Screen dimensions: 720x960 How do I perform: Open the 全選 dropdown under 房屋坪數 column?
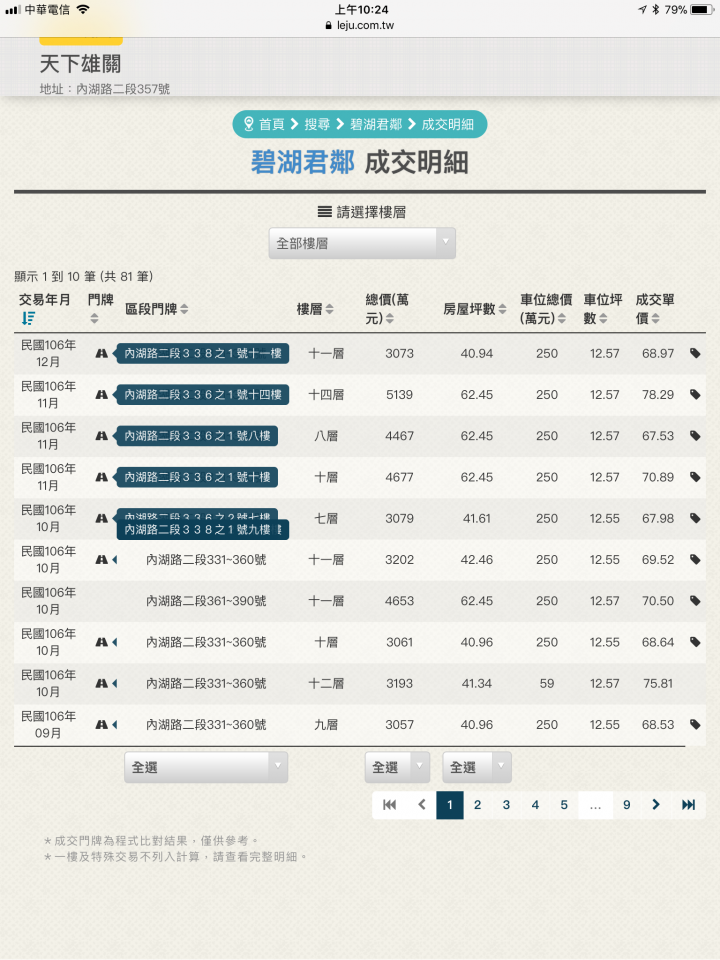click(476, 767)
